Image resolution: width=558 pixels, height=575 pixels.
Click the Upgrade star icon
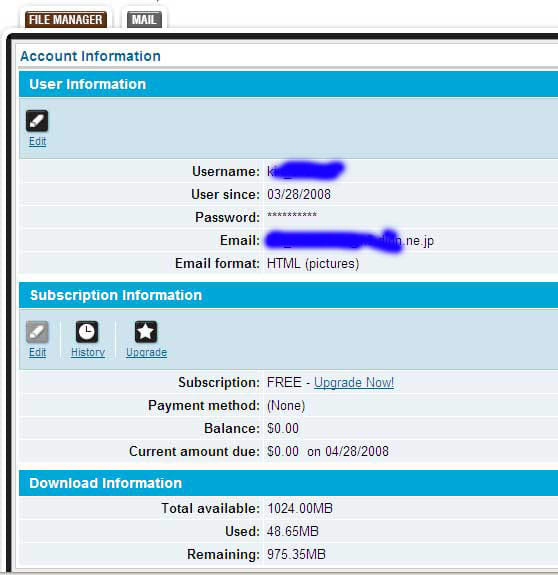pyautogui.click(x=146, y=332)
